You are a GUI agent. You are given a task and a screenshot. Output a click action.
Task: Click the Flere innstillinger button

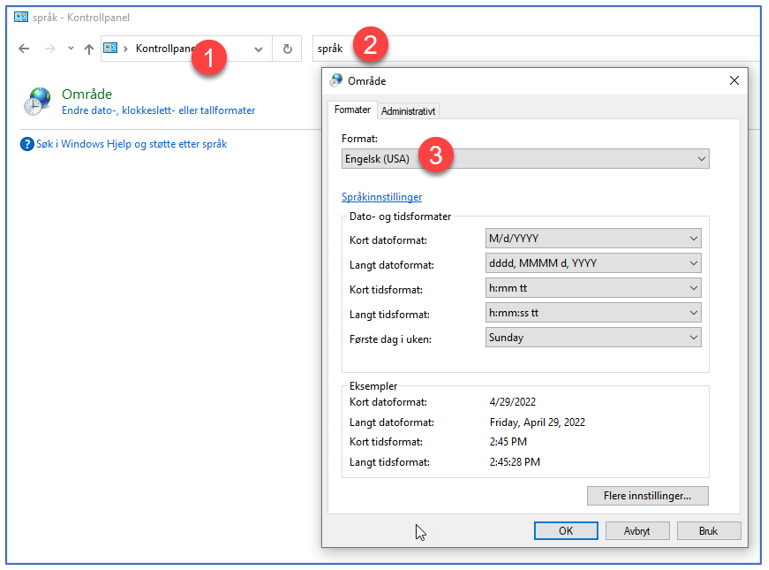[x=647, y=496]
